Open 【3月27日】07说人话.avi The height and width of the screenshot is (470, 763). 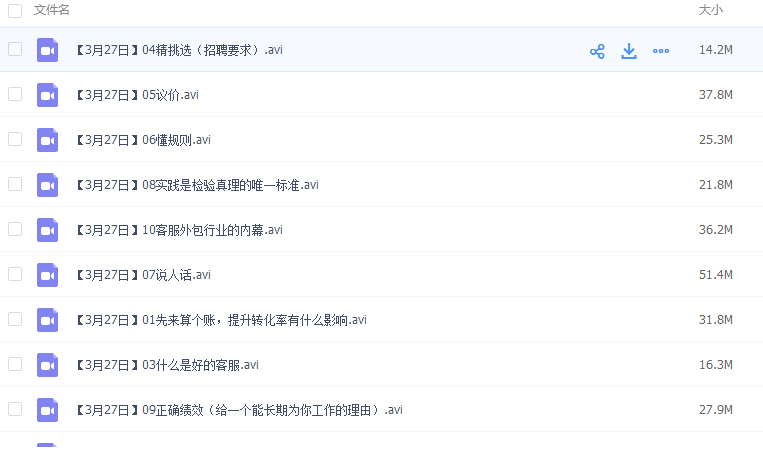pos(144,275)
